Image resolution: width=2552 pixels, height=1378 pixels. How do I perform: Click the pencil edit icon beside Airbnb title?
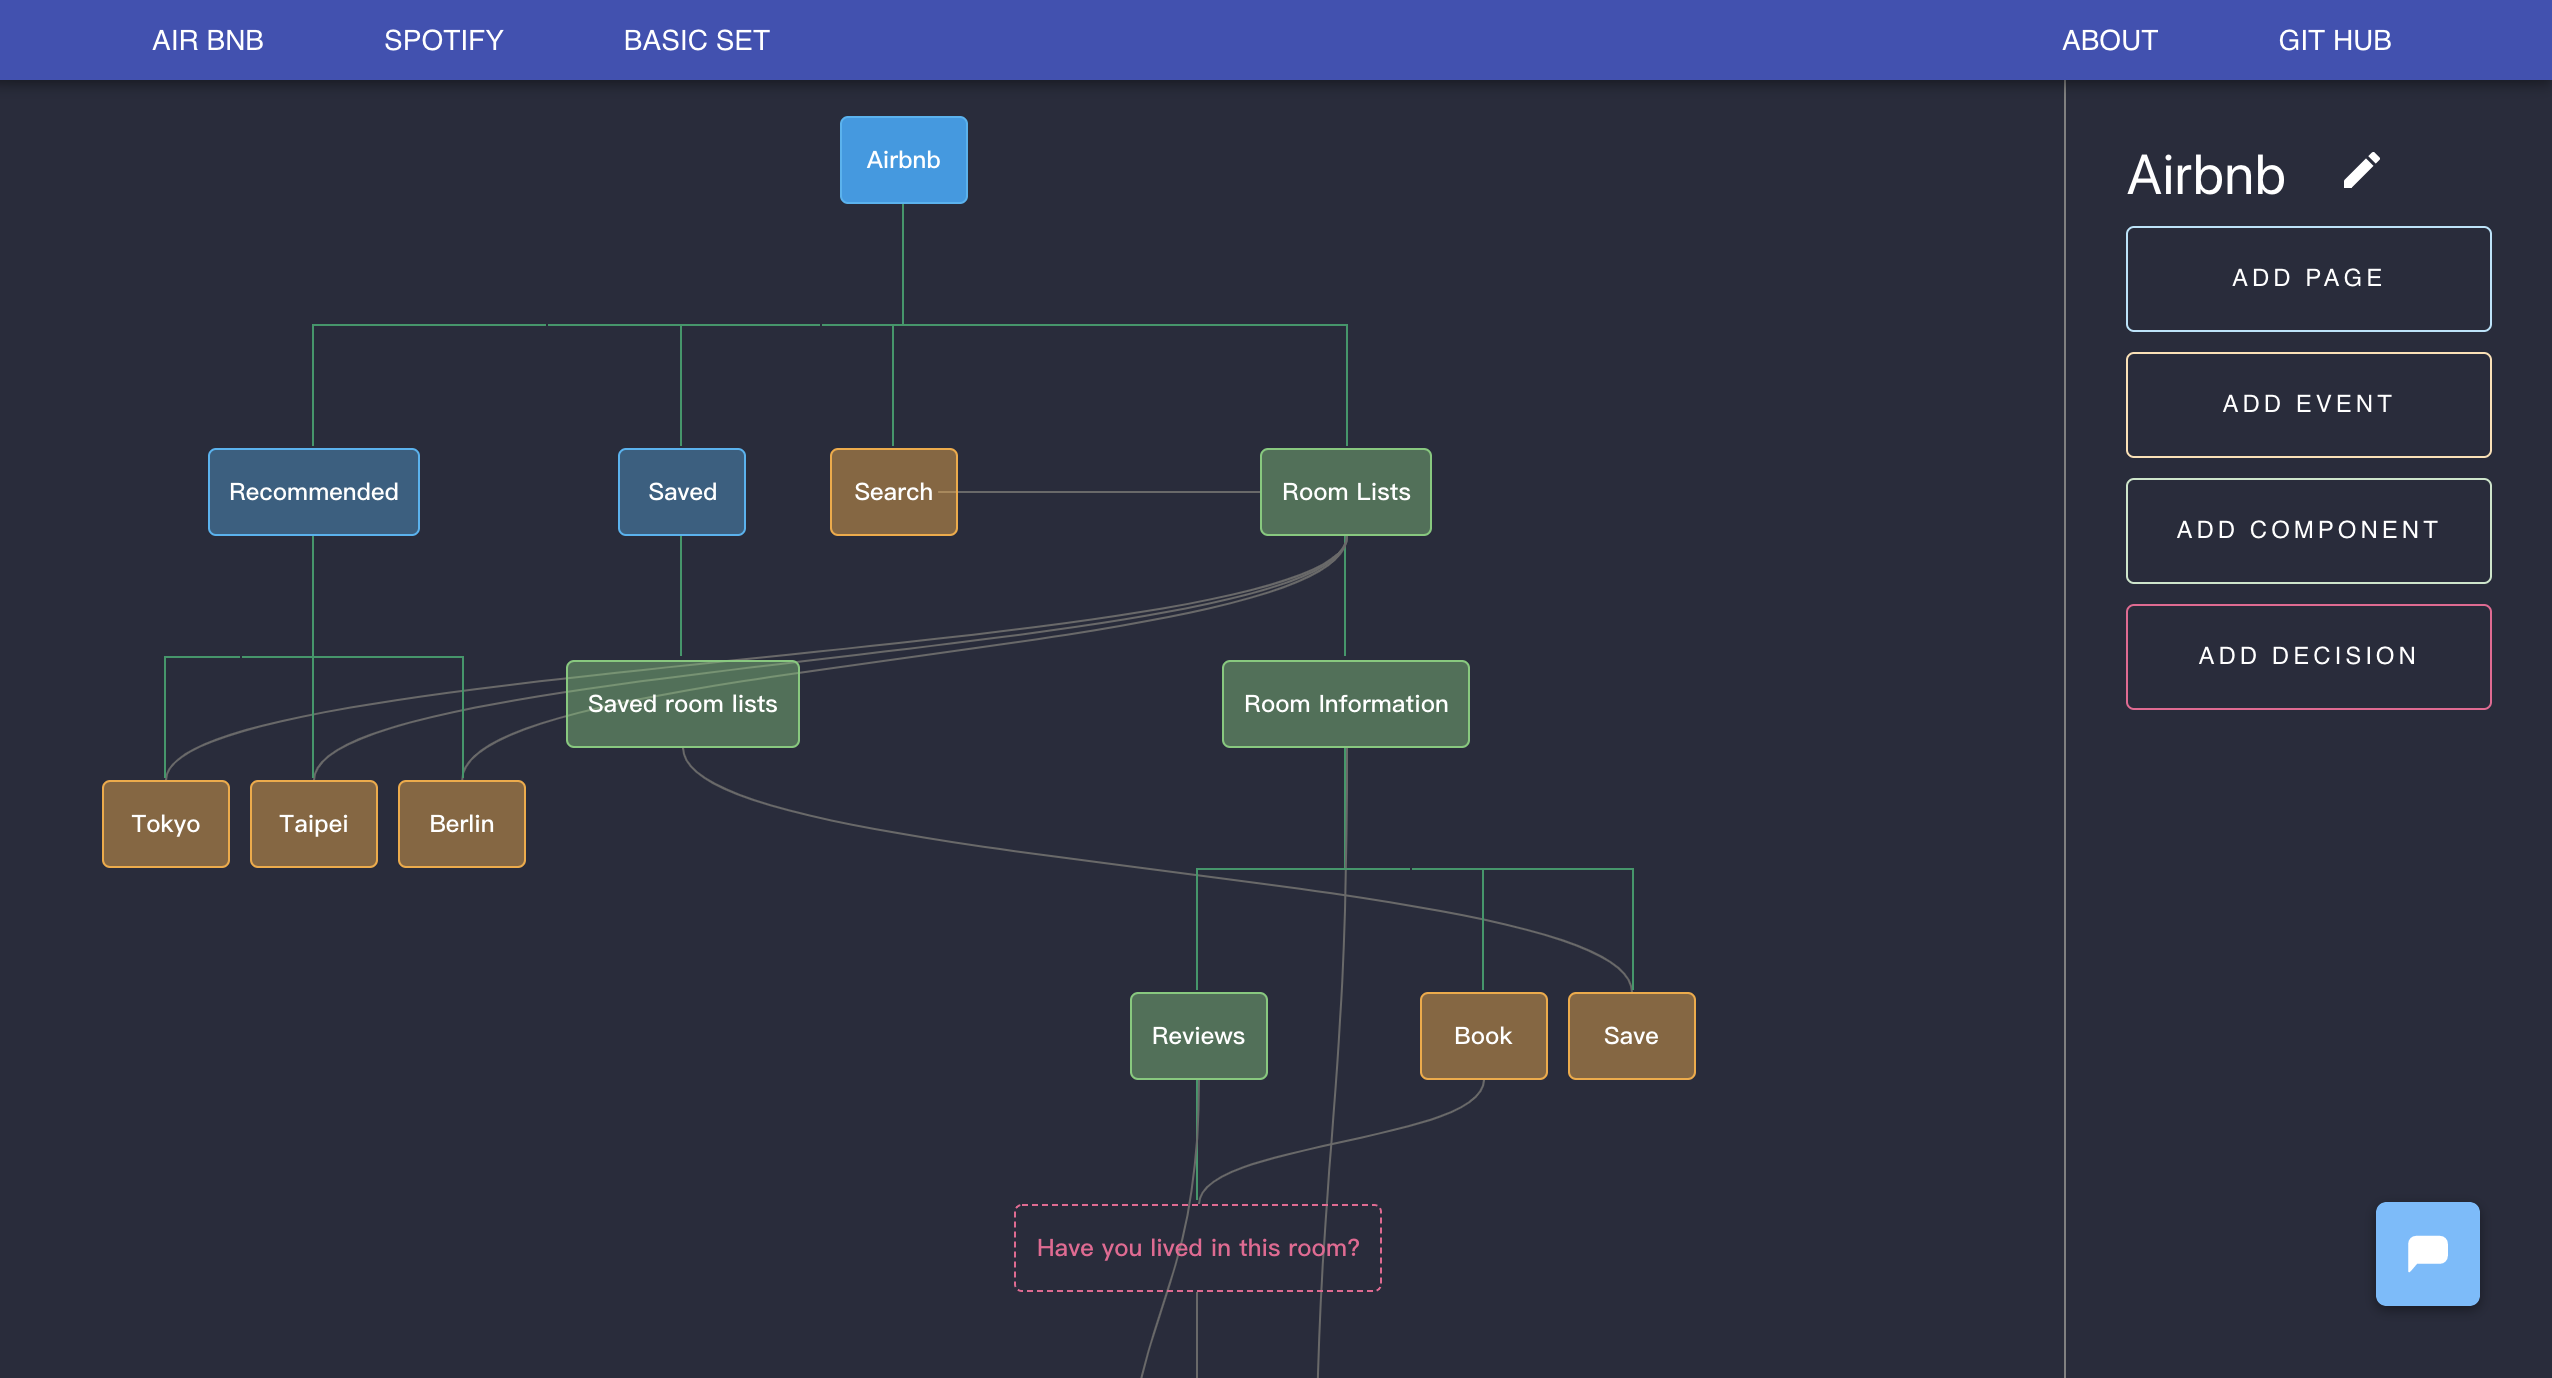tap(2361, 171)
